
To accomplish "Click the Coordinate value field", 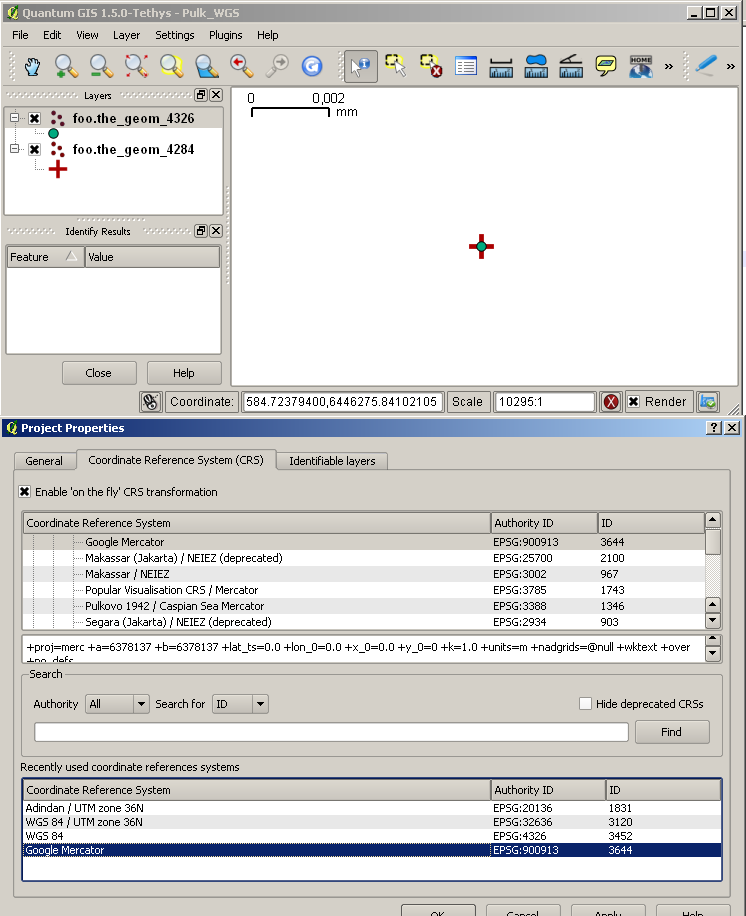I will tap(342, 402).
